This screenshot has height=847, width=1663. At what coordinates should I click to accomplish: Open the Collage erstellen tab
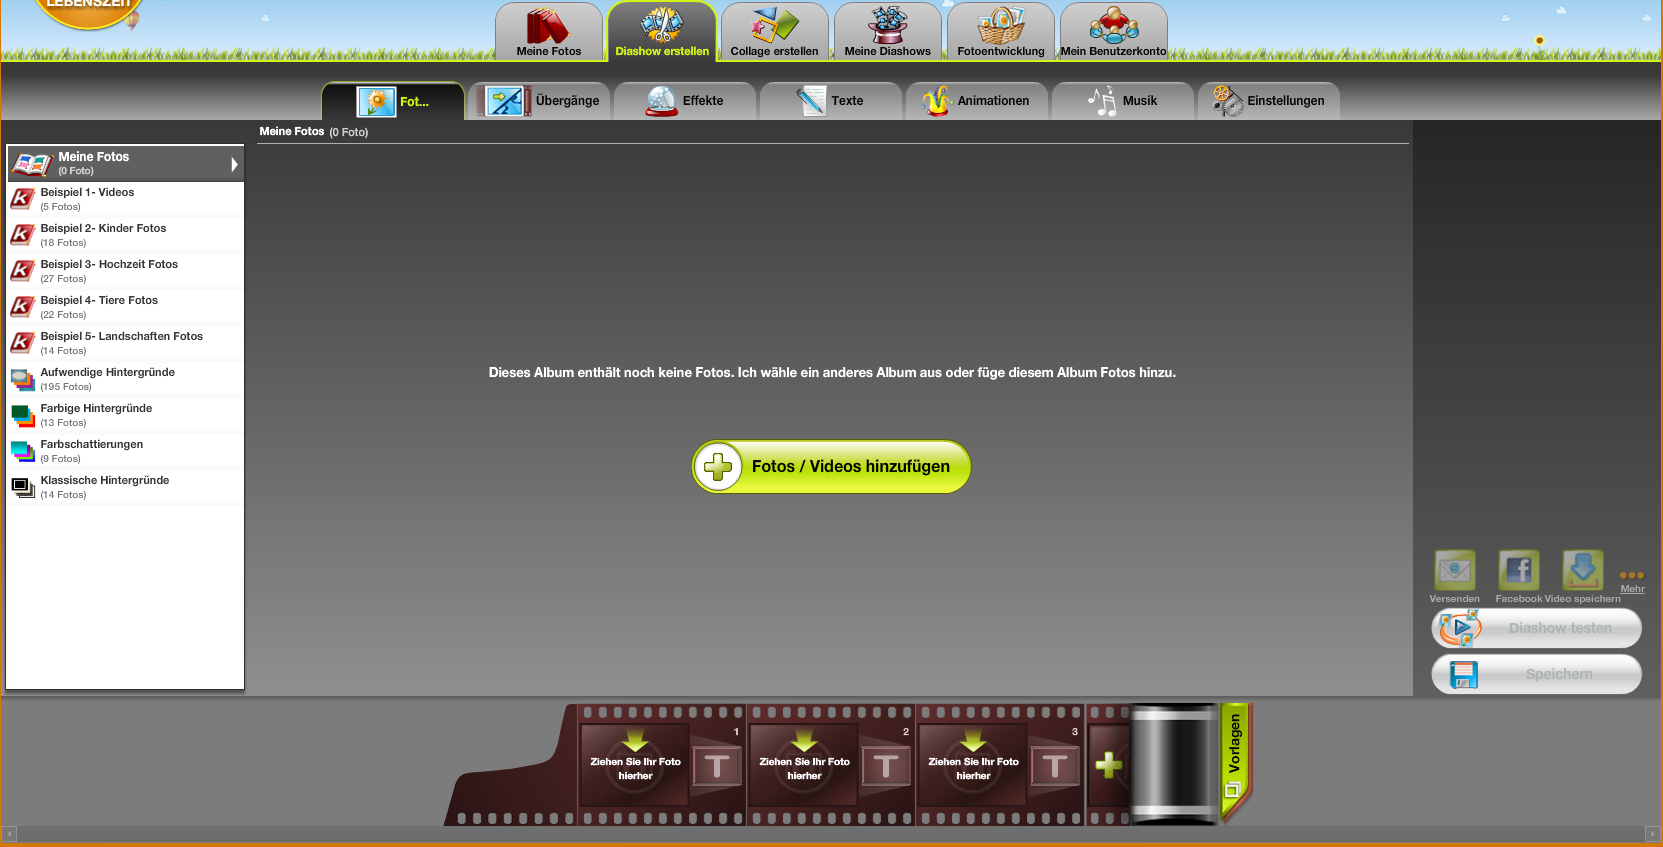click(x=775, y=32)
